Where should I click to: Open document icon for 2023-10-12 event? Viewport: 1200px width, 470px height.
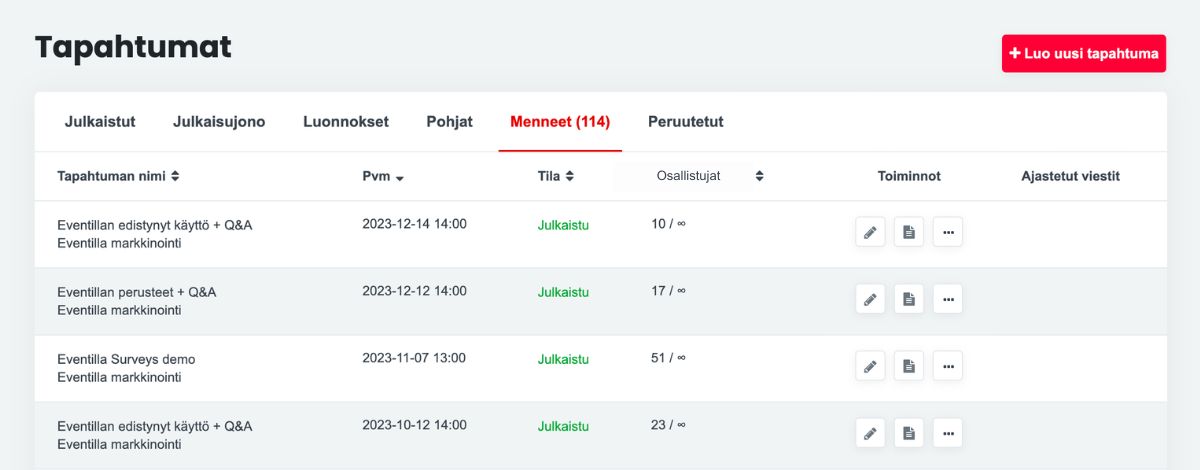coord(909,433)
